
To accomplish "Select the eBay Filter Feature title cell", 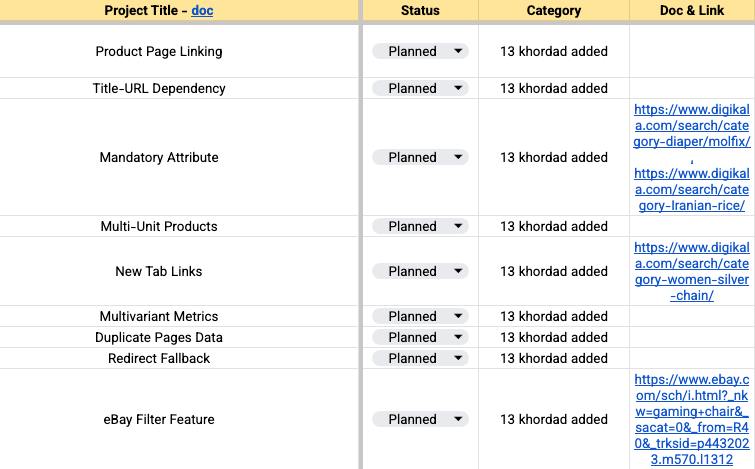I will [159, 420].
